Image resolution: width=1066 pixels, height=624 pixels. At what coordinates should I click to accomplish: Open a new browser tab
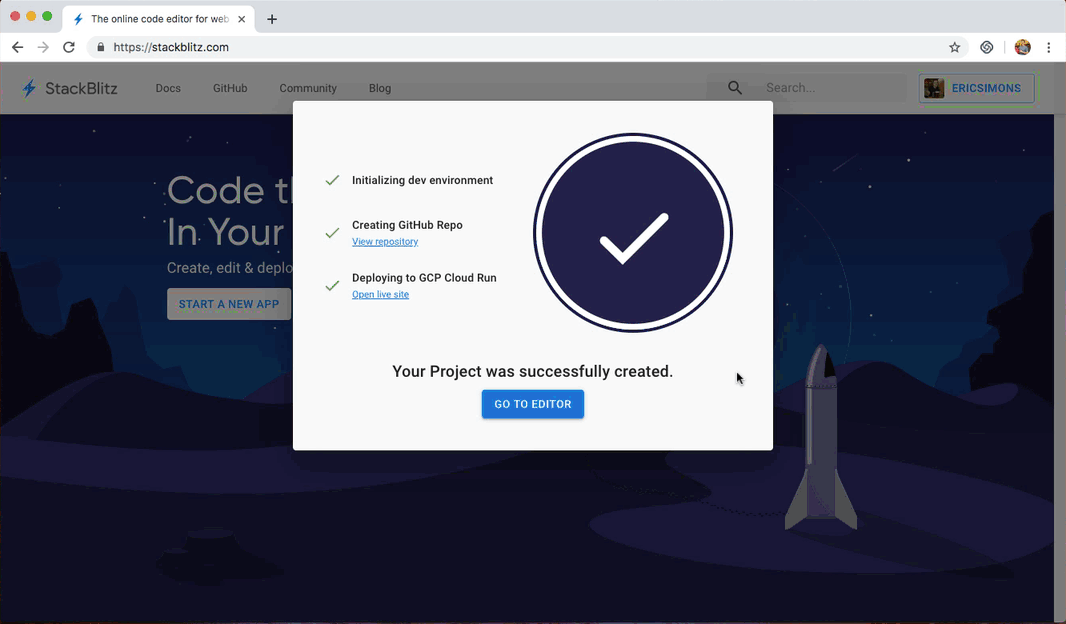(272, 19)
